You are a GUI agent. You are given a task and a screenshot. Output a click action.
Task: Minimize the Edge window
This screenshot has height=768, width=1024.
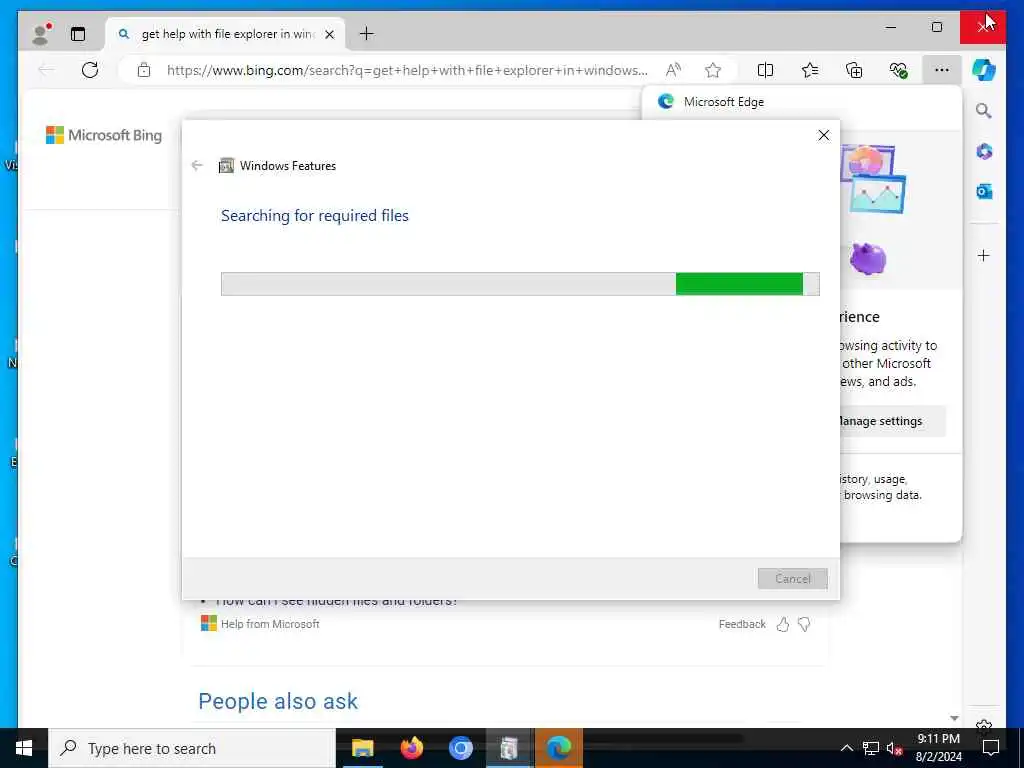point(891,27)
